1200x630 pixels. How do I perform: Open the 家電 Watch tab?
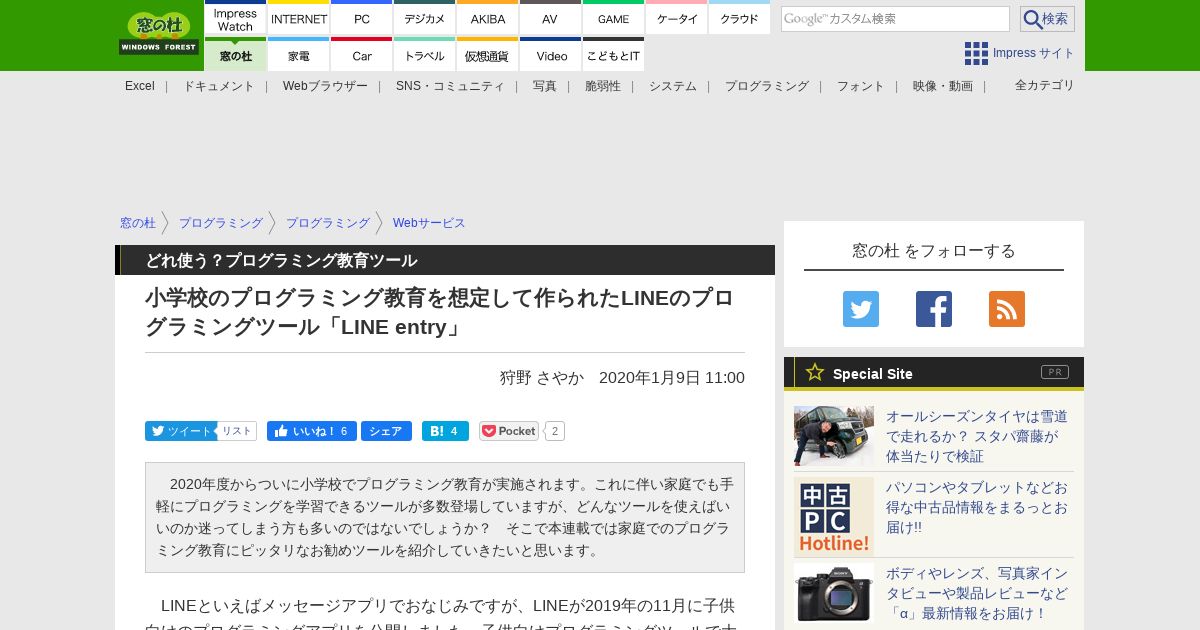click(299, 55)
